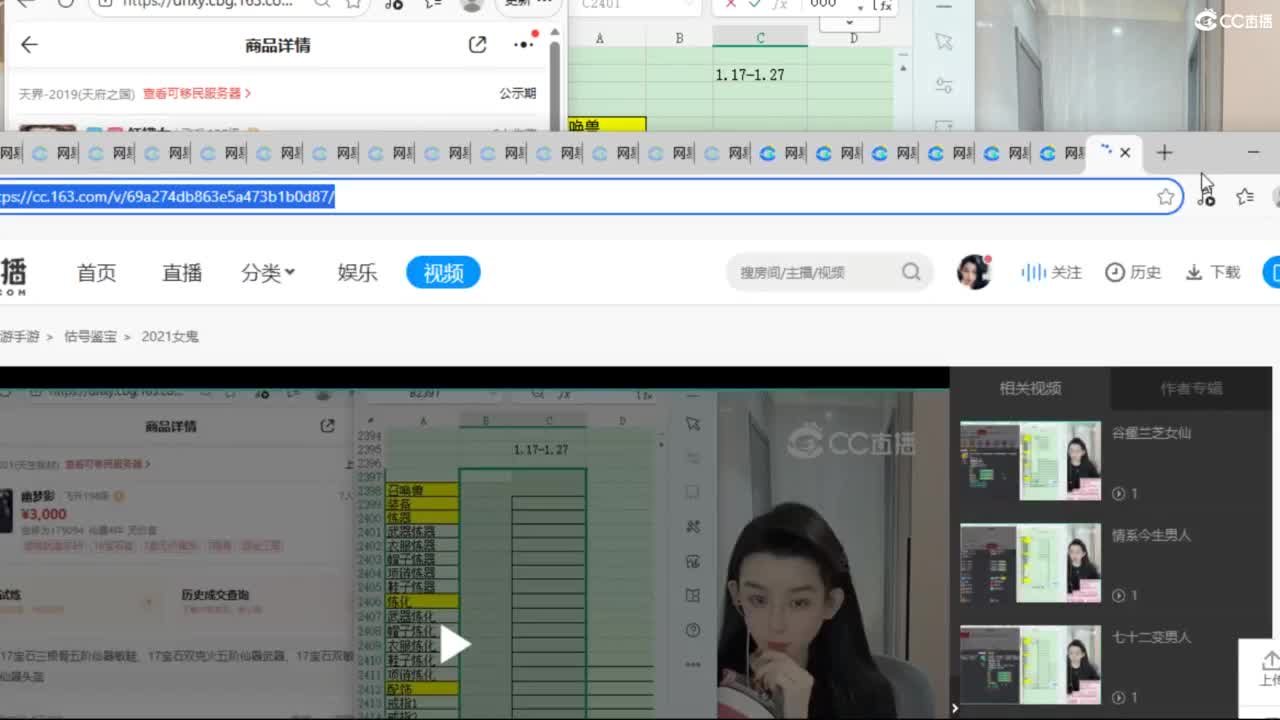Viewport: 1280px width, 720px height.
Task: Select spreadsheet column C header
Action: click(760, 38)
